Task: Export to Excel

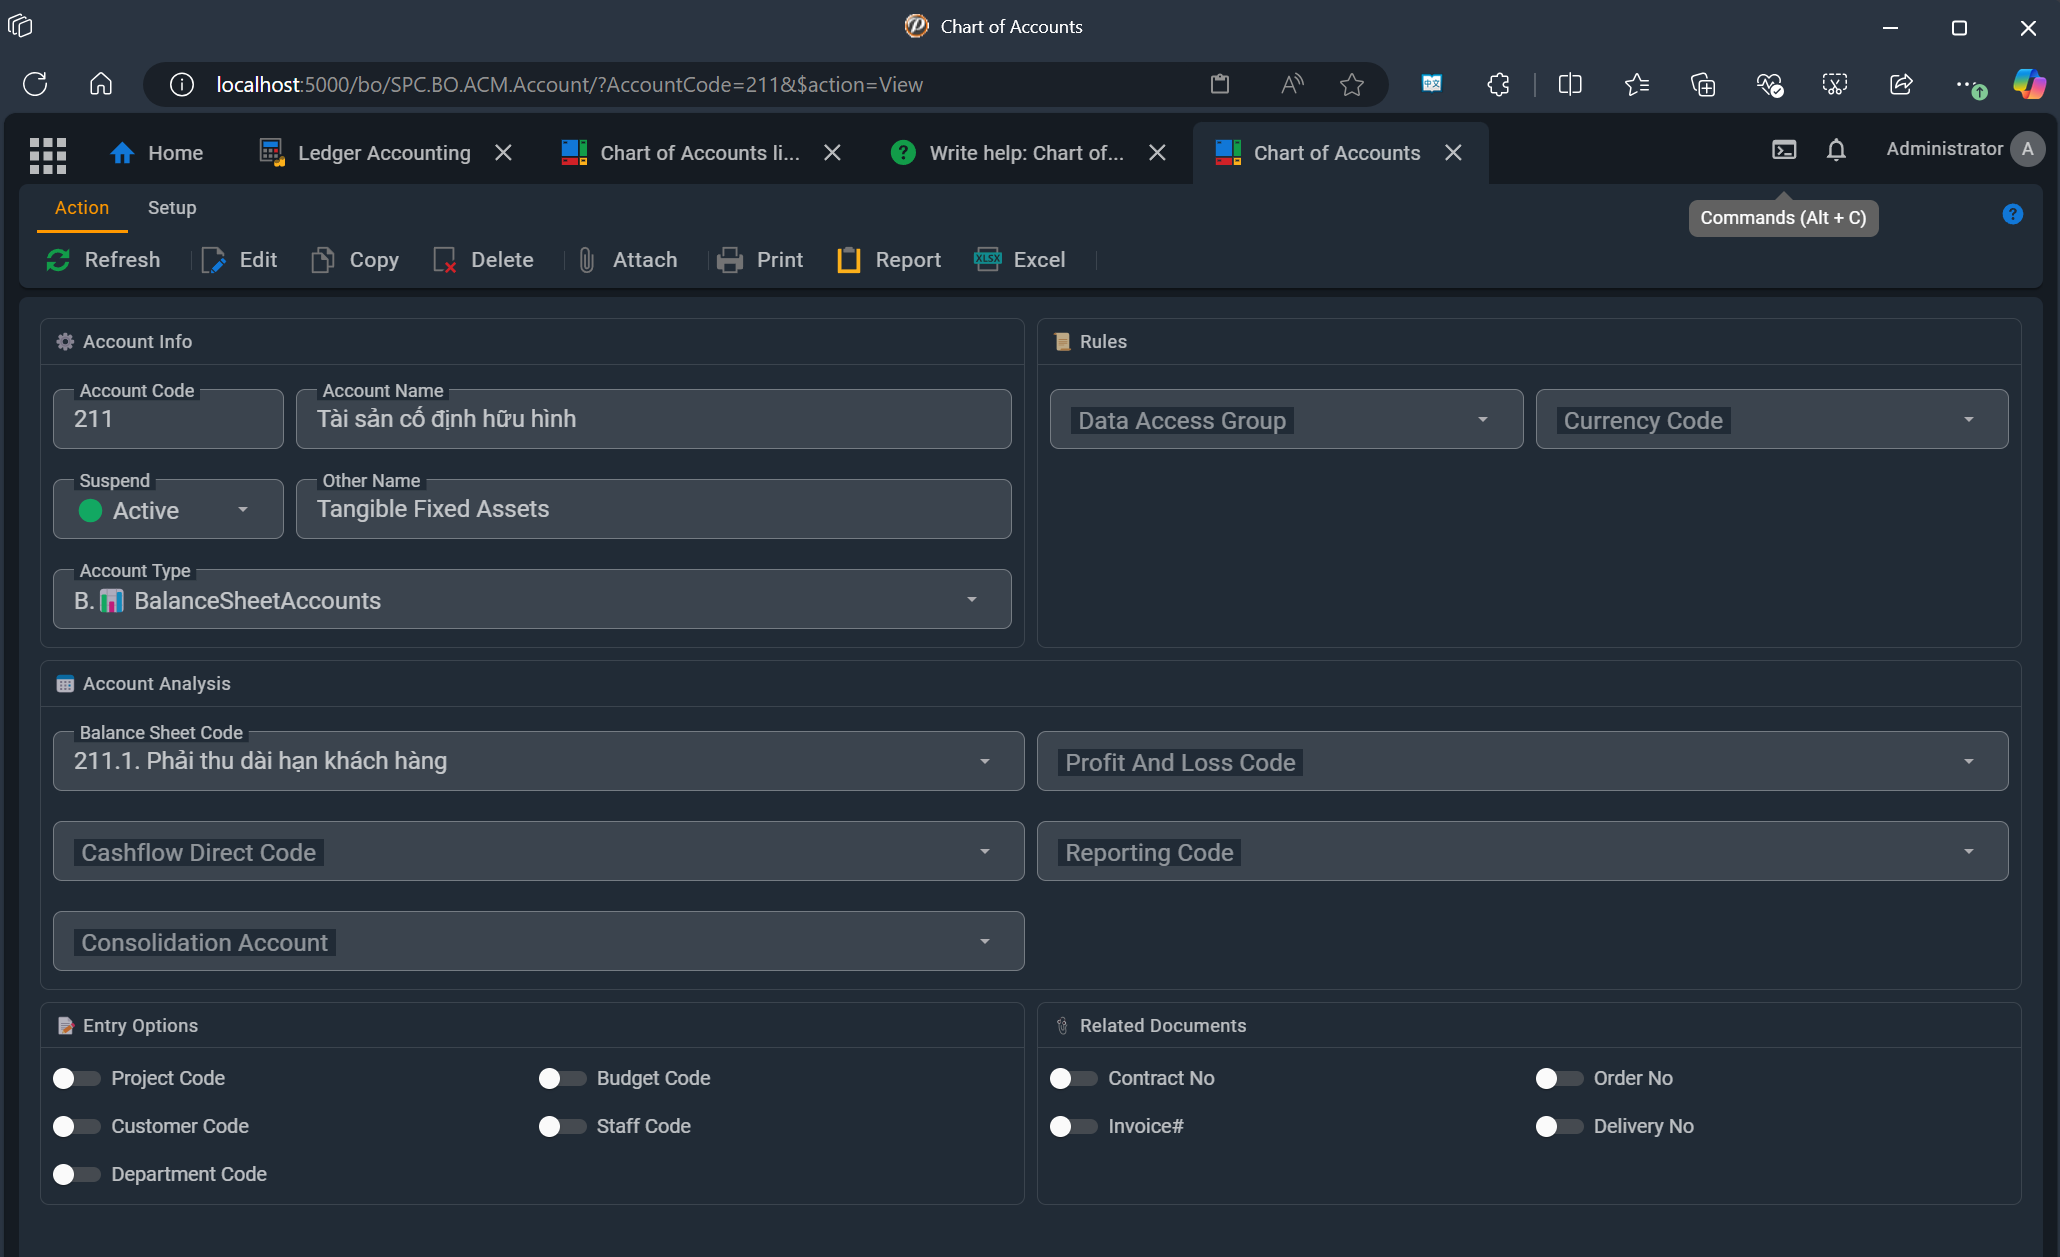Action: pos(1020,260)
